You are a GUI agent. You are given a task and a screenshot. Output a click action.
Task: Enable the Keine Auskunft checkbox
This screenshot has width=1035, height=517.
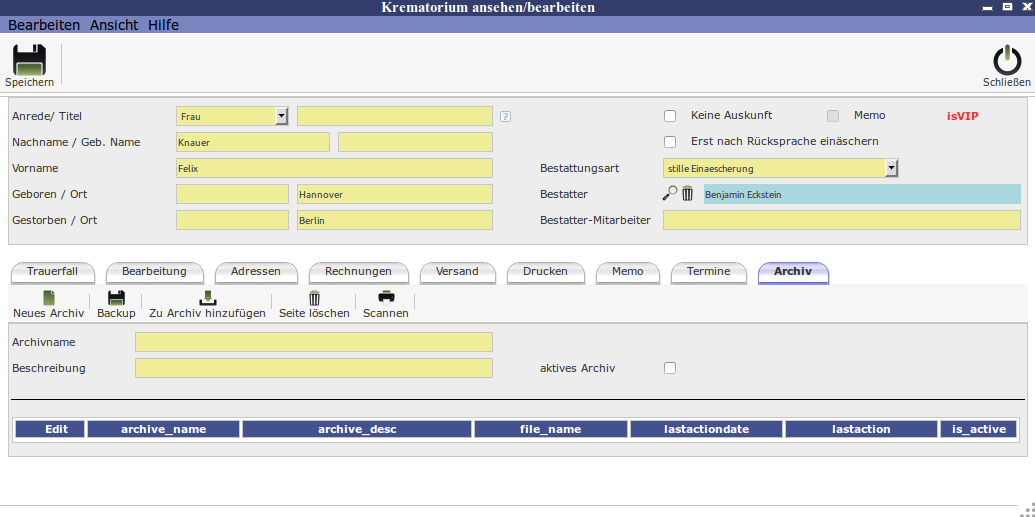point(670,116)
